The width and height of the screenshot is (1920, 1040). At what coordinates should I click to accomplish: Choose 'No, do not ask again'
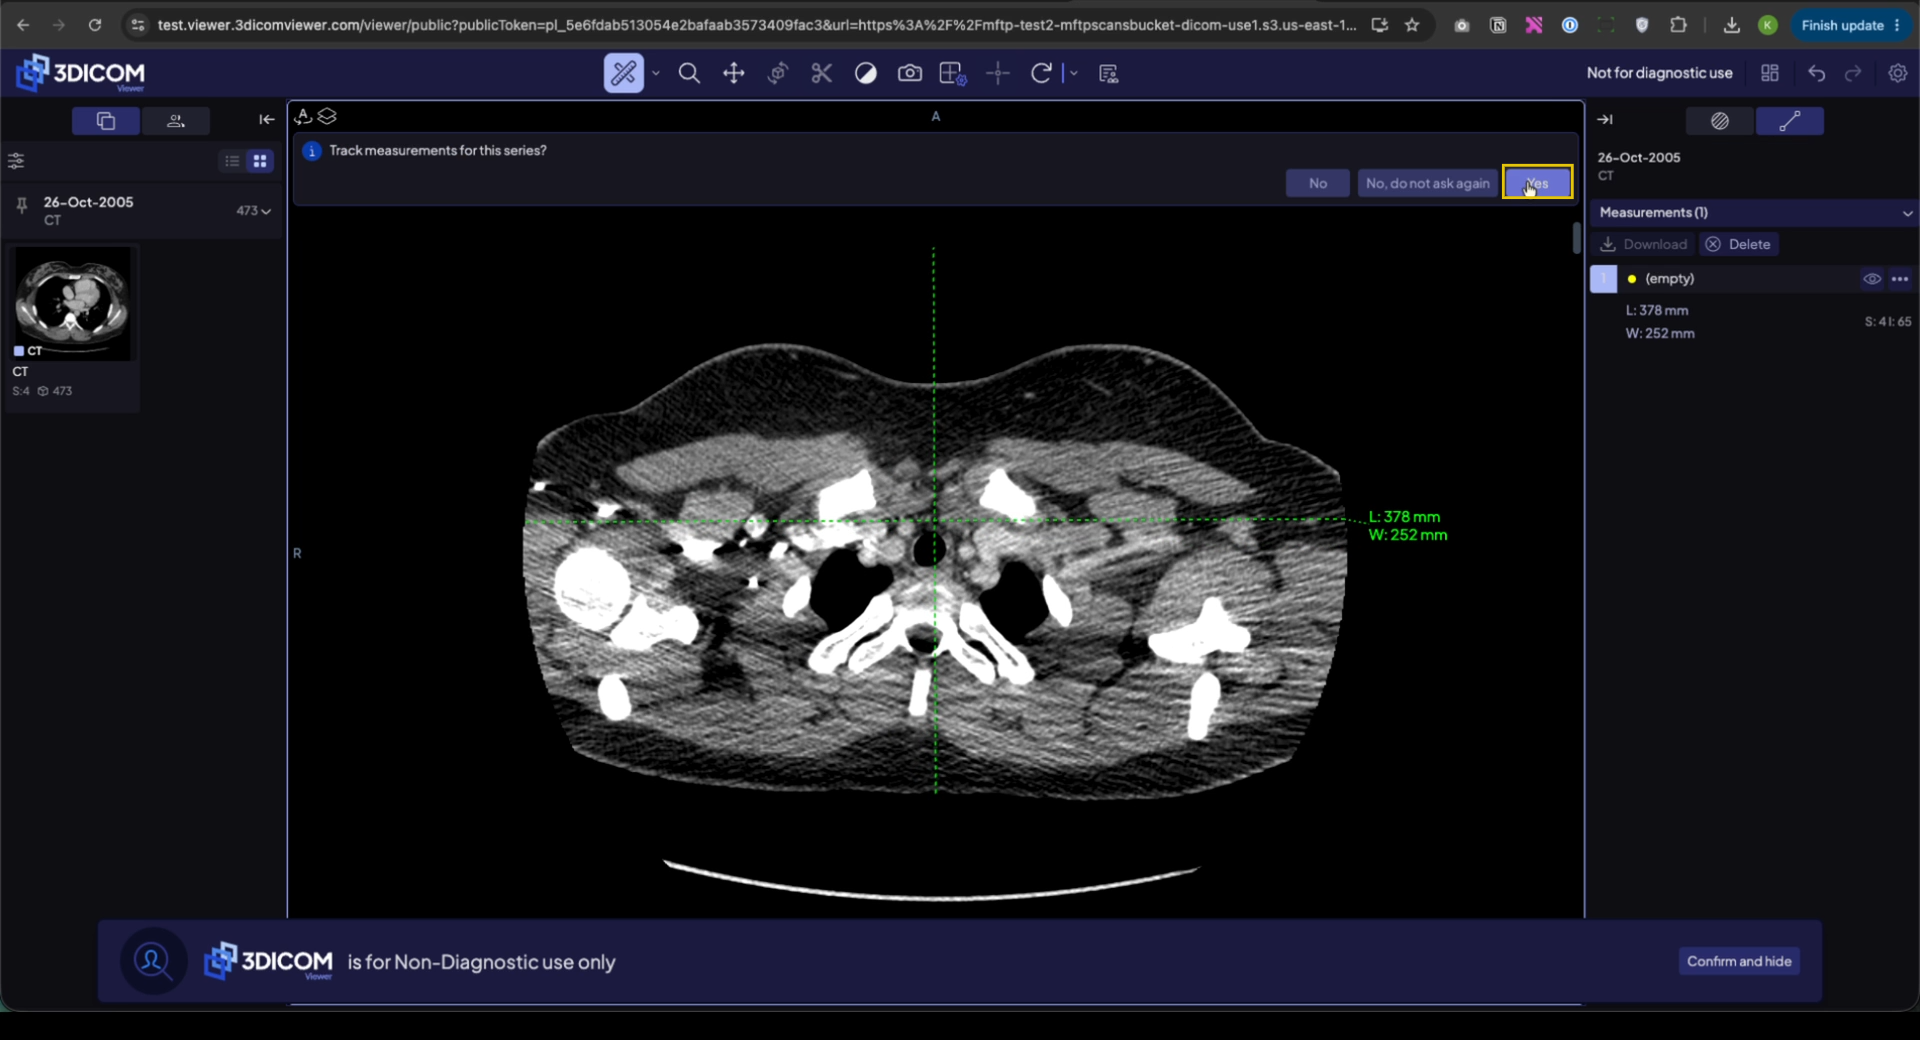pyautogui.click(x=1427, y=183)
